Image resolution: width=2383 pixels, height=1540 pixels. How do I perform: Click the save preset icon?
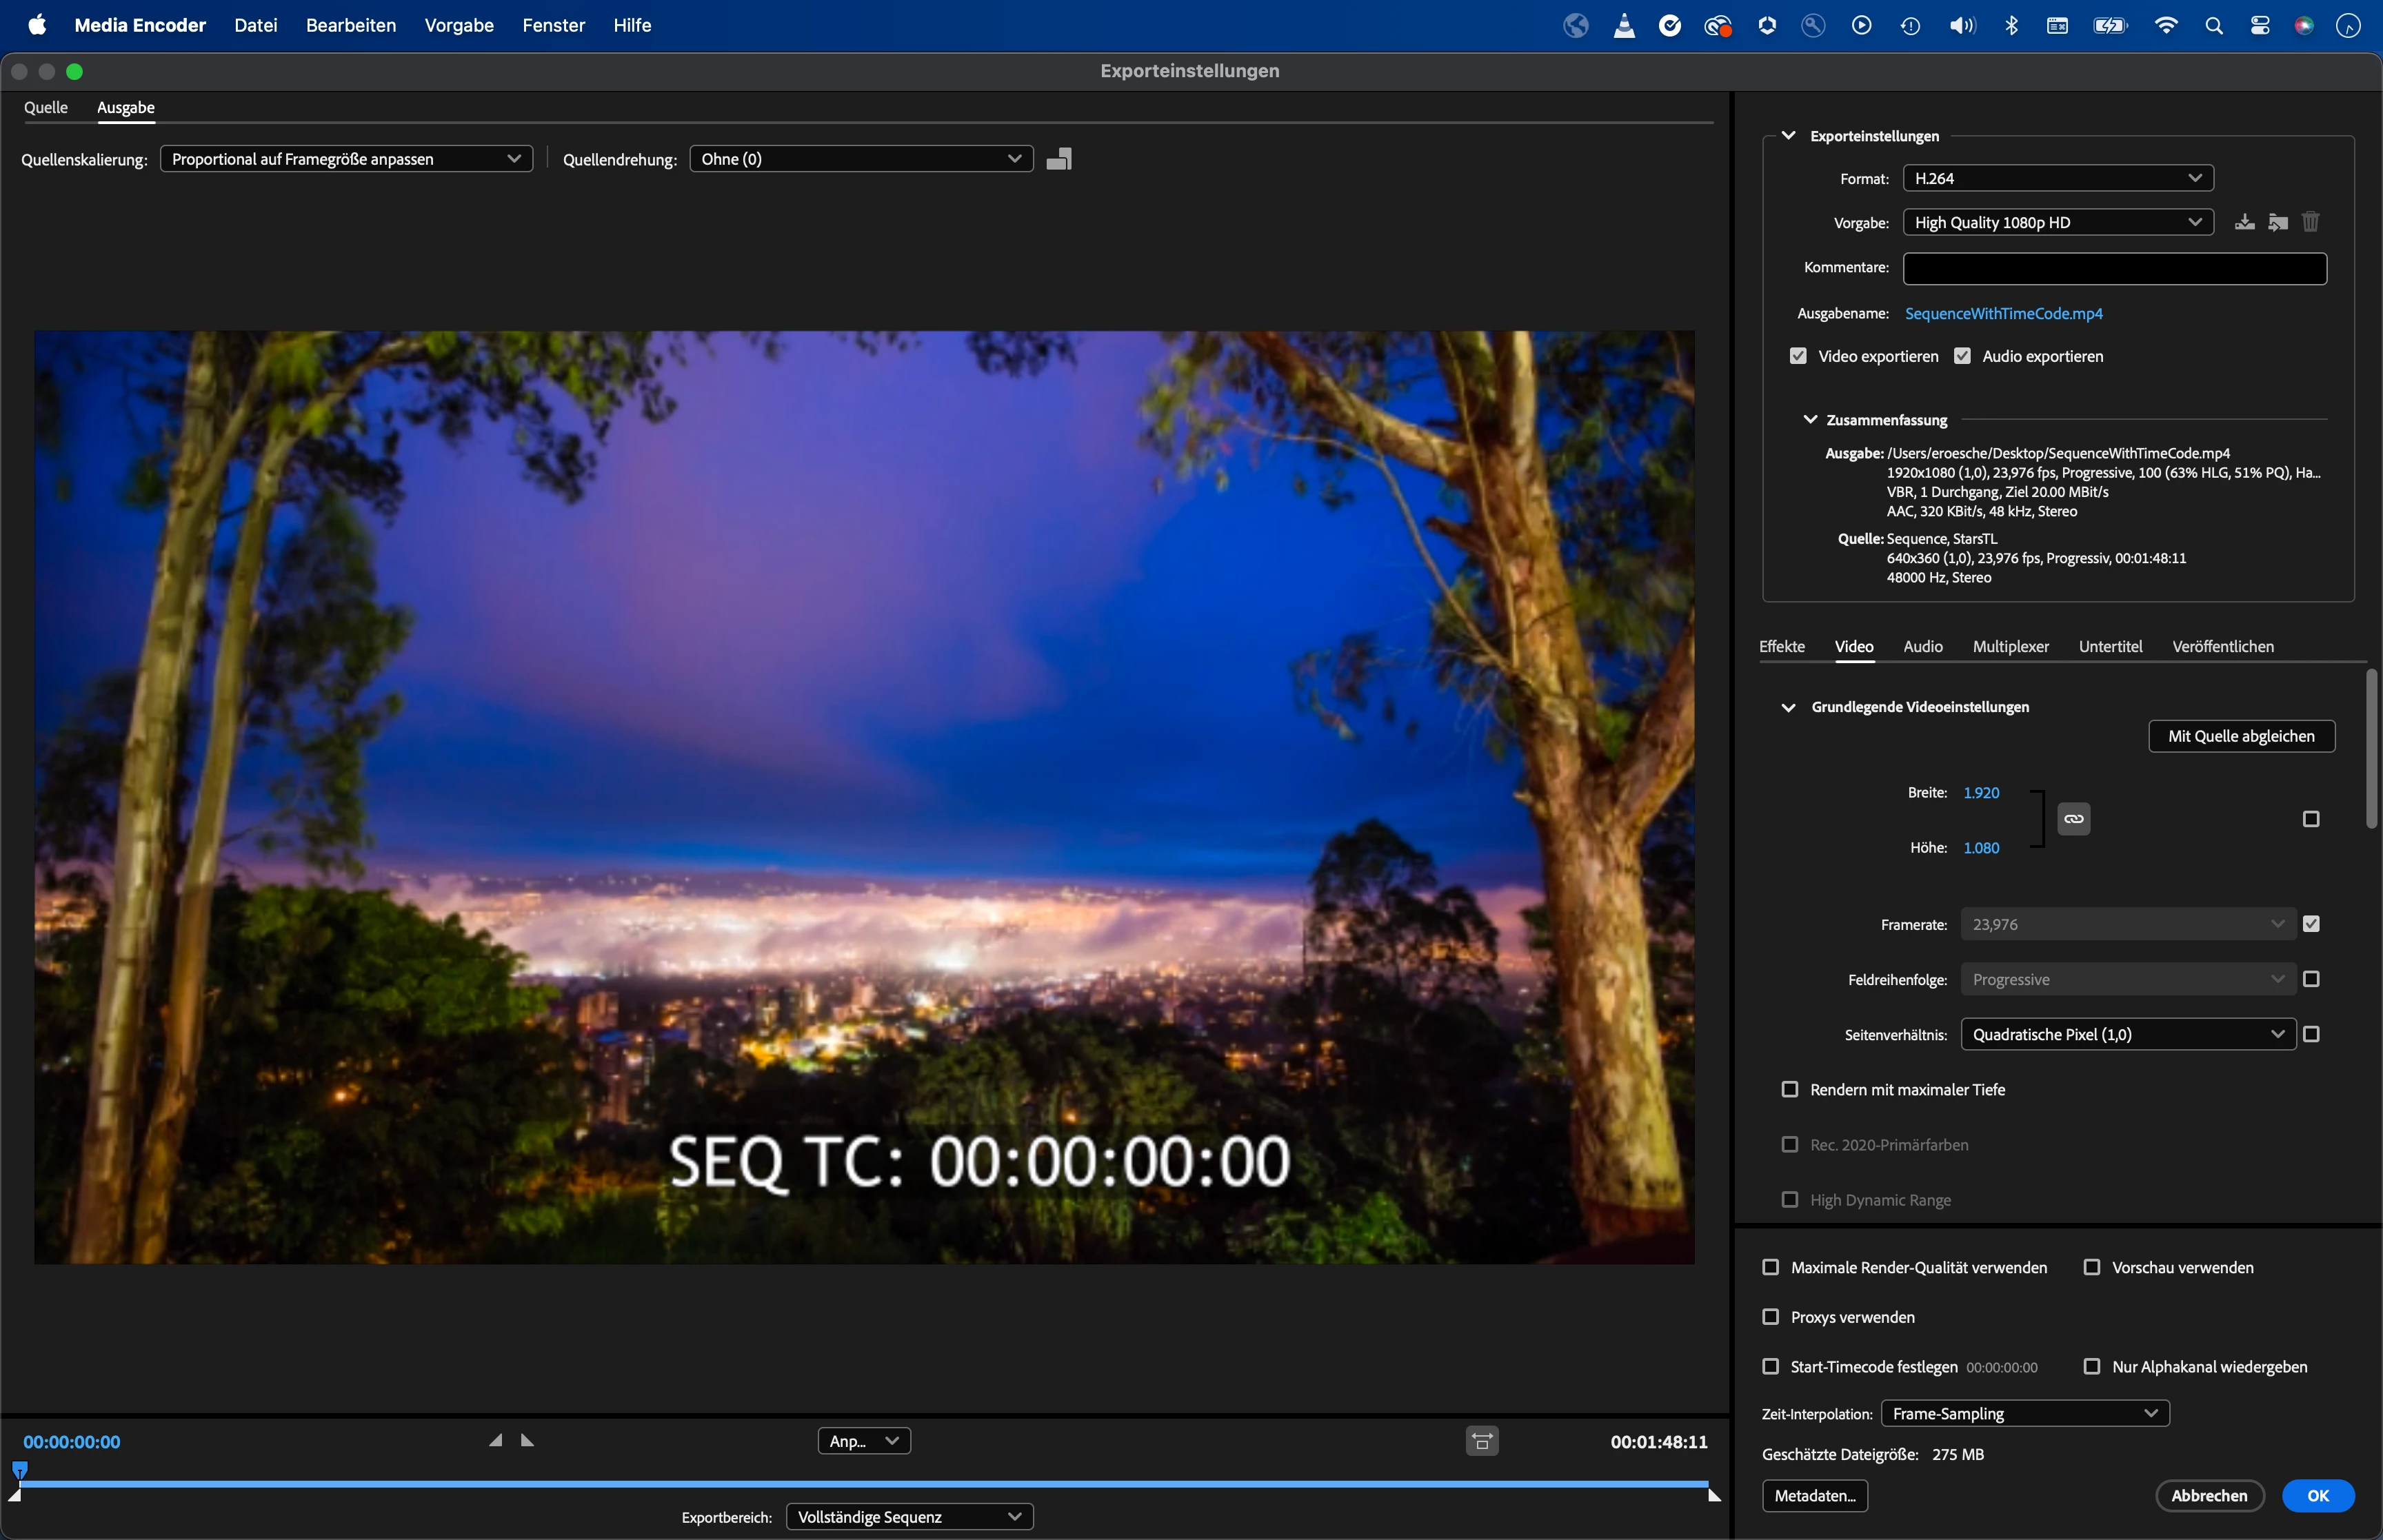[x=2245, y=222]
